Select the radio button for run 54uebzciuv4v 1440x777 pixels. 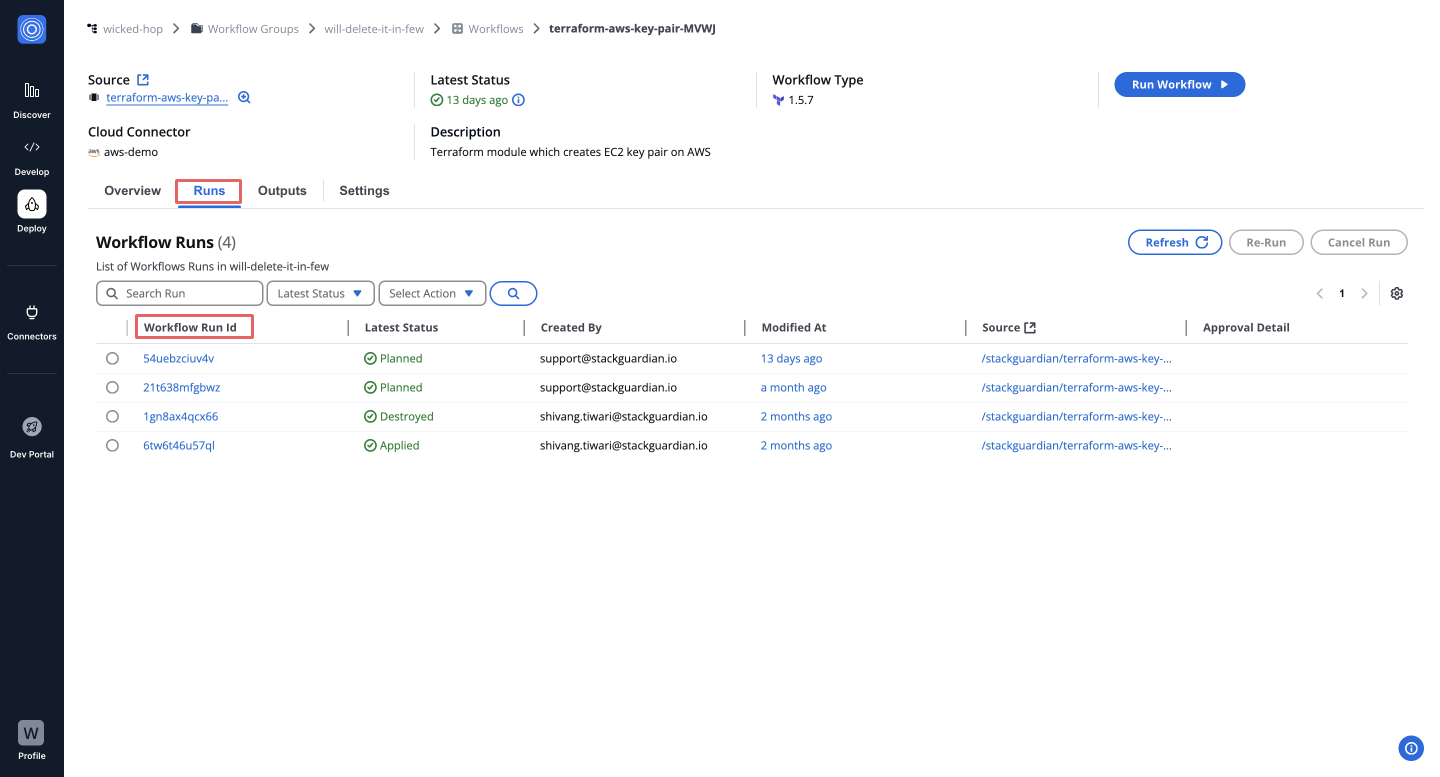point(112,359)
